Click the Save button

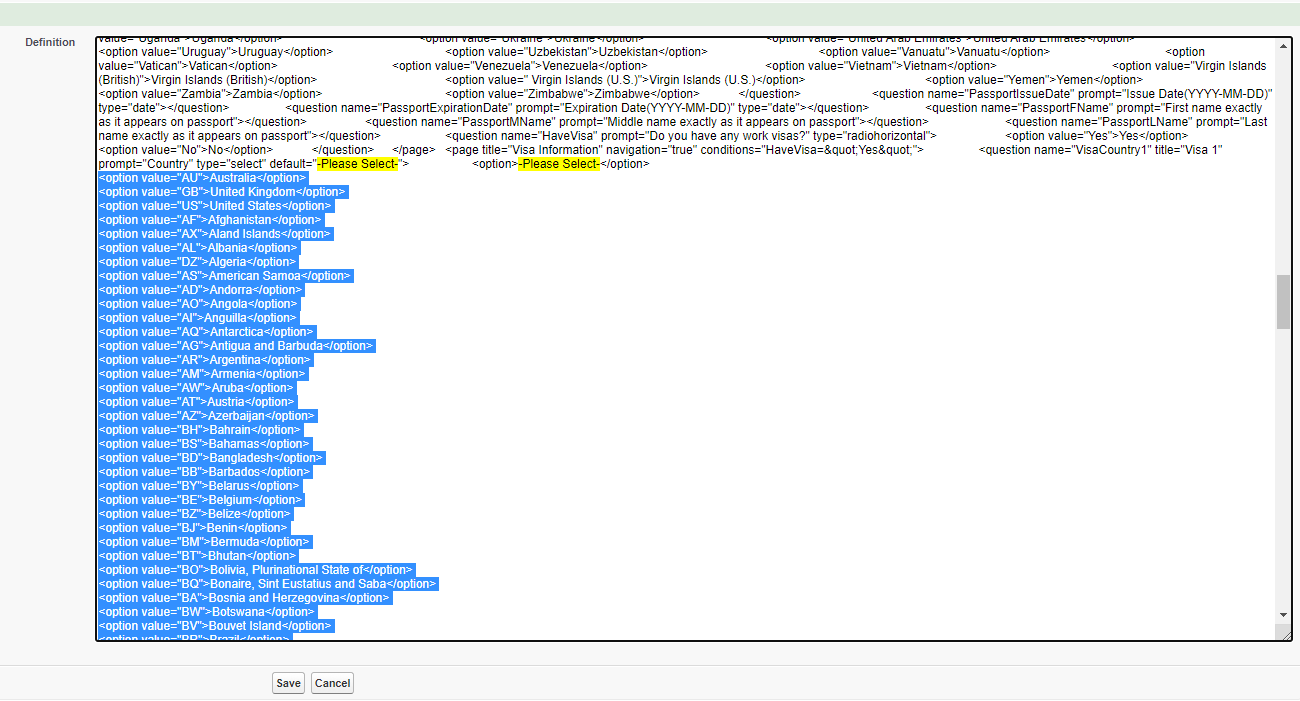click(288, 683)
